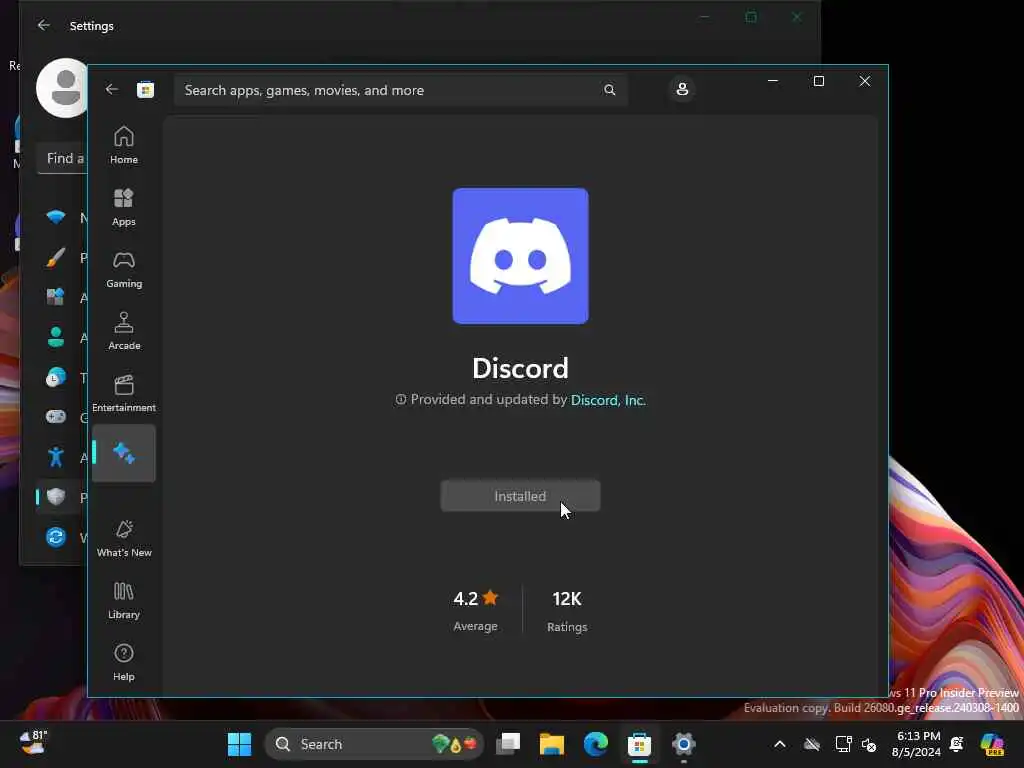Open Apps (squares icon) in Settings
The image size is (1024, 768).
click(56, 297)
